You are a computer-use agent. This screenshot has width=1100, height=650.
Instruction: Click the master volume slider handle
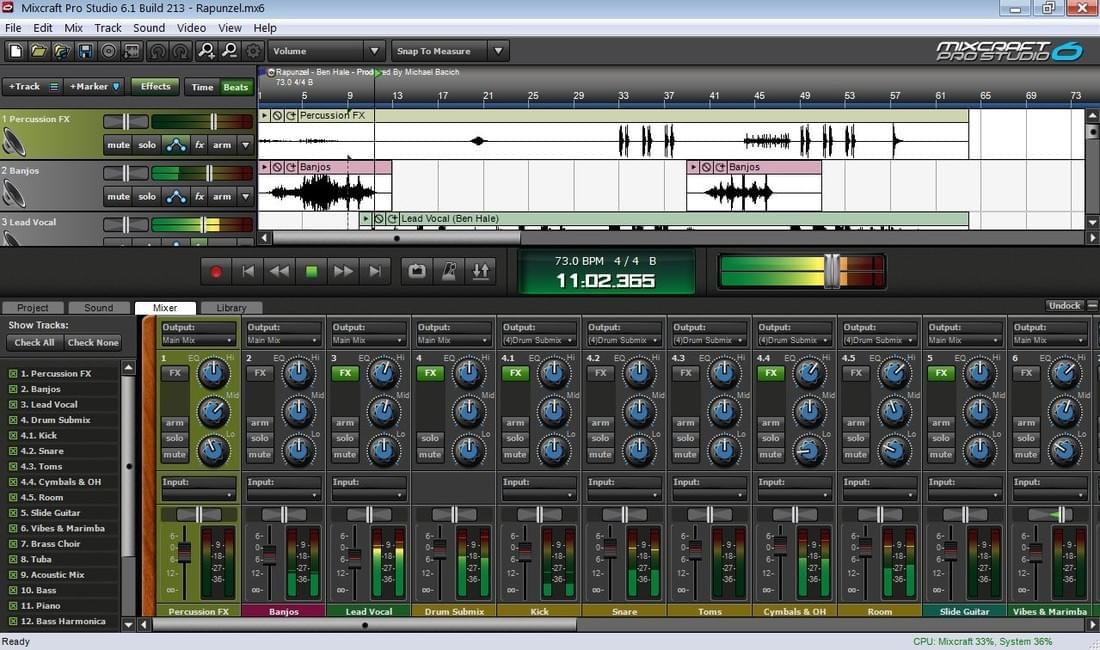coord(832,271)
